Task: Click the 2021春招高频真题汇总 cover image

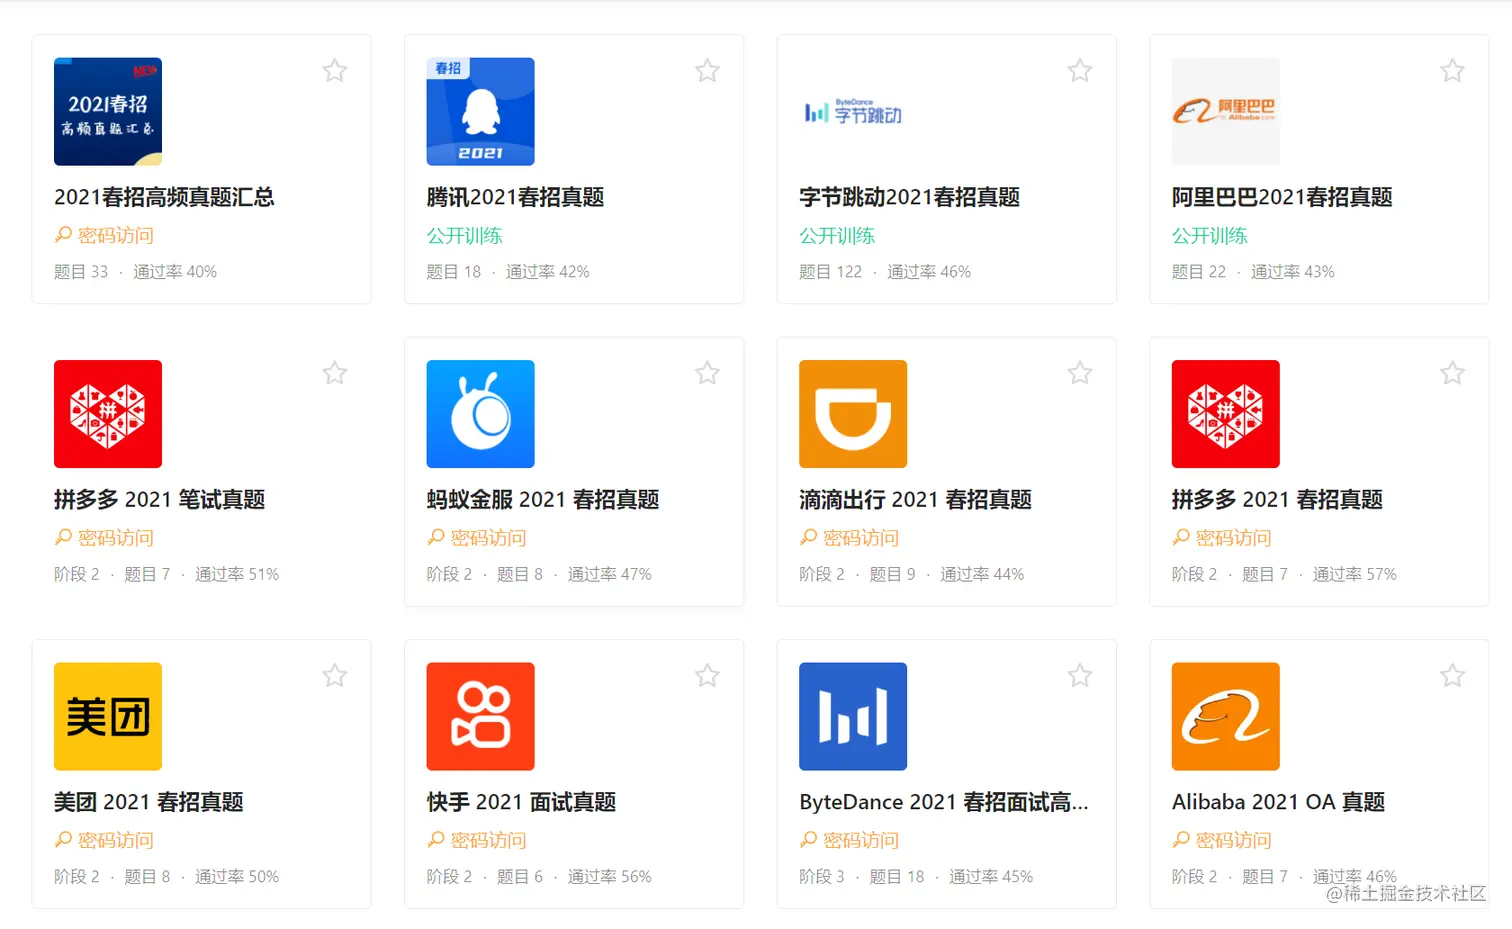Action: [x=108, y=111]
